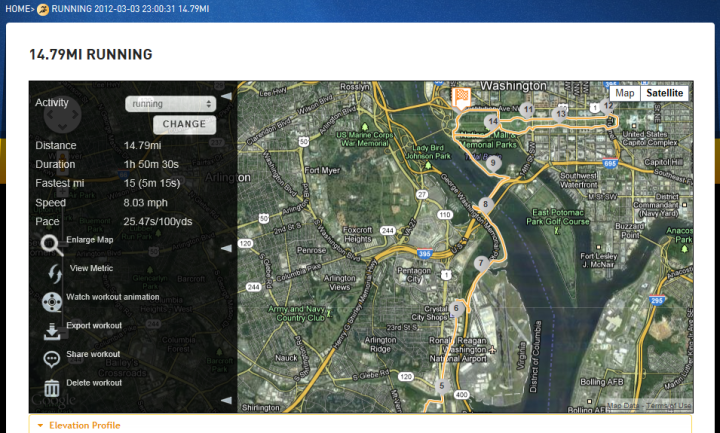
Task: Click the mile 14 marker on the route
Action: (492, 123)
